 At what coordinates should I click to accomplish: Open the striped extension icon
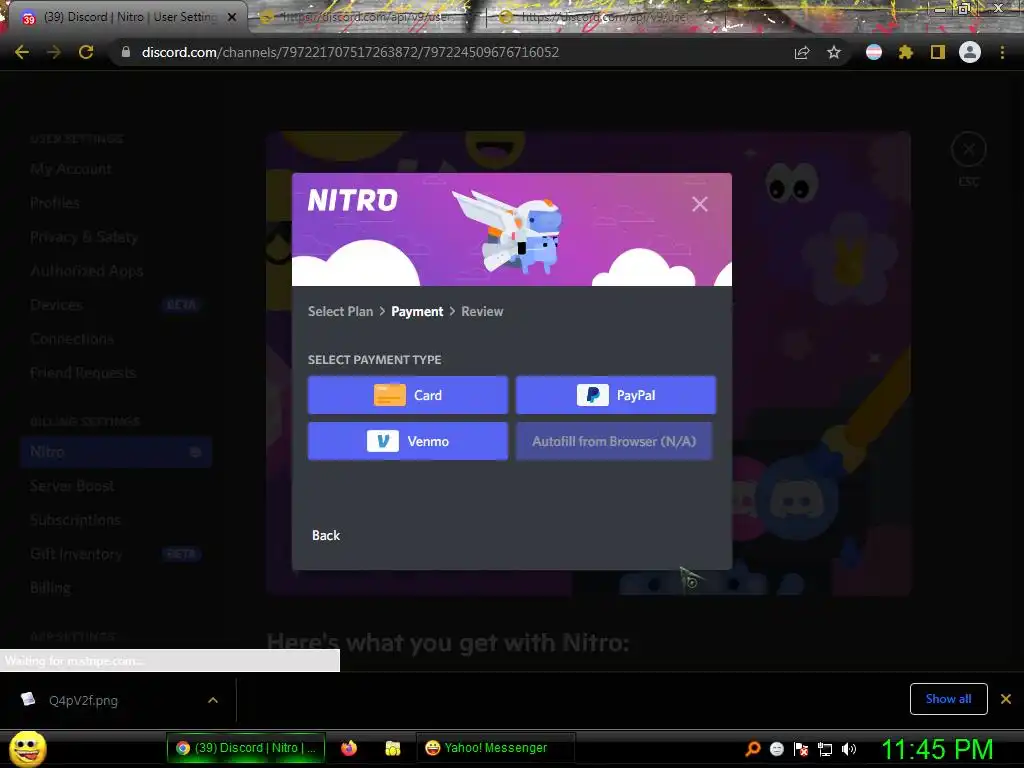coord(874,52)
